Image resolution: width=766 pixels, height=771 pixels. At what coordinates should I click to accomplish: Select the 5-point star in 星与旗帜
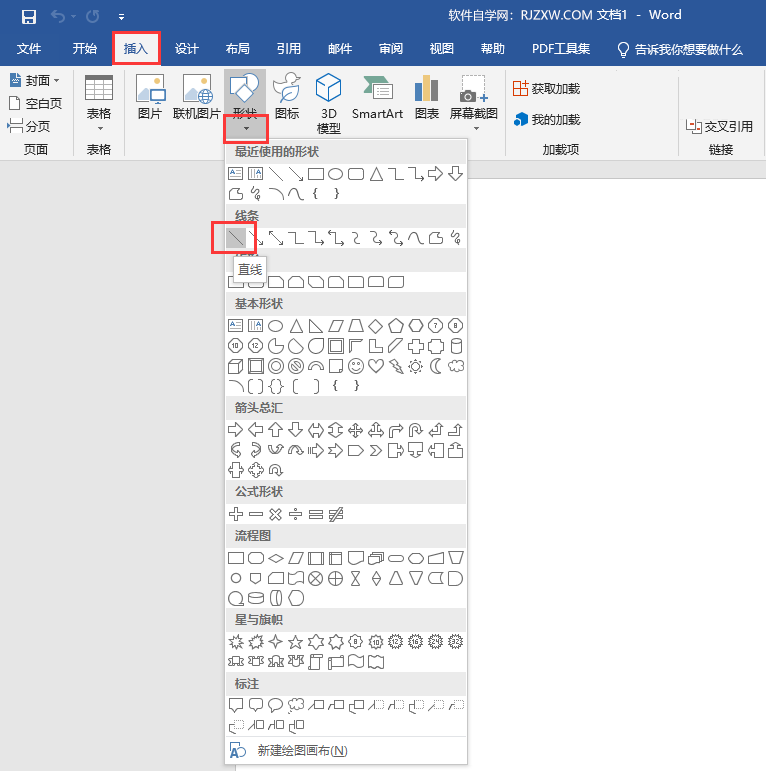coord(295,642)
